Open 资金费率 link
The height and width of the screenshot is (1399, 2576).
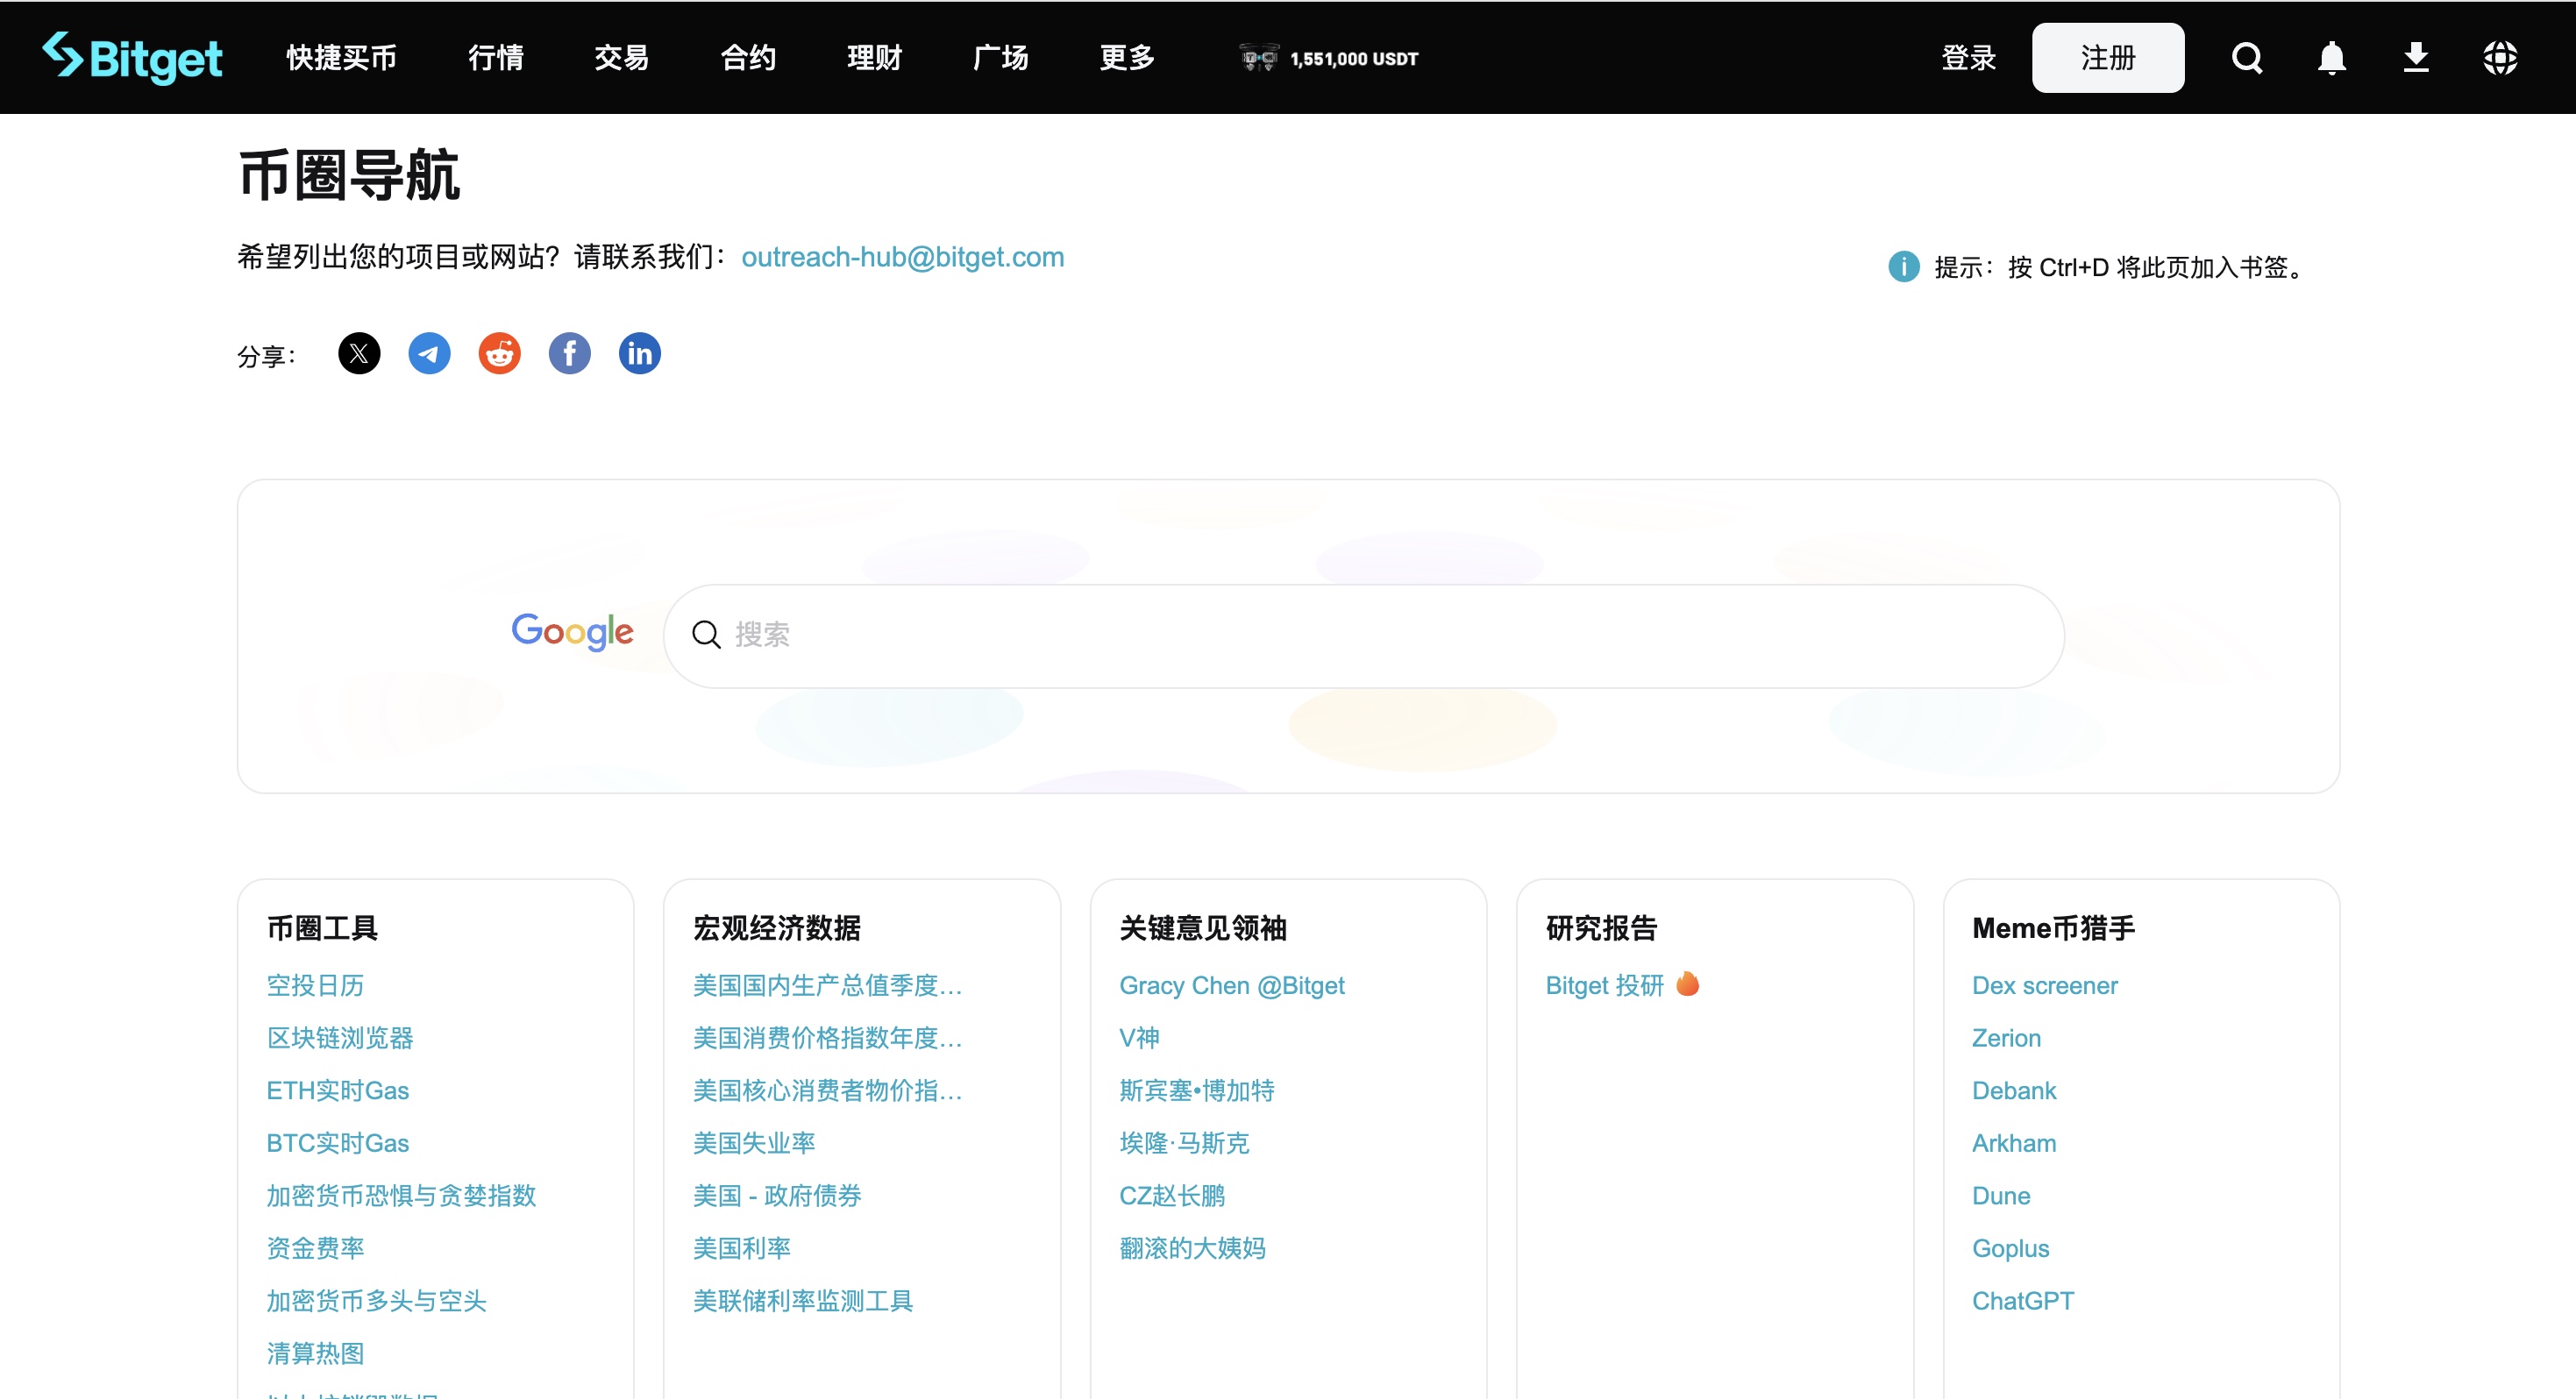pyautogui.click(x=315, y=1248)
